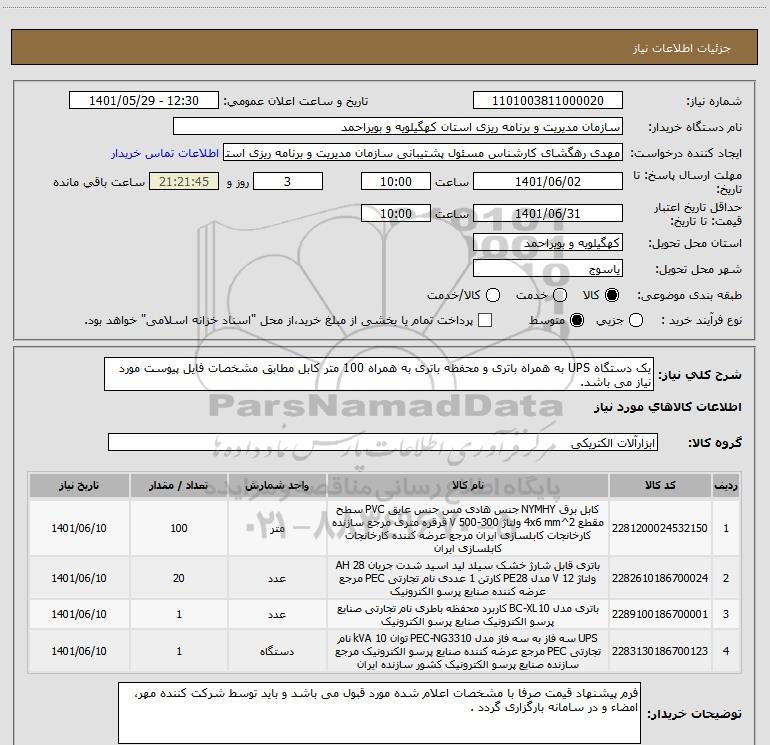Click the quantity 100 cell

click(179, 528)
